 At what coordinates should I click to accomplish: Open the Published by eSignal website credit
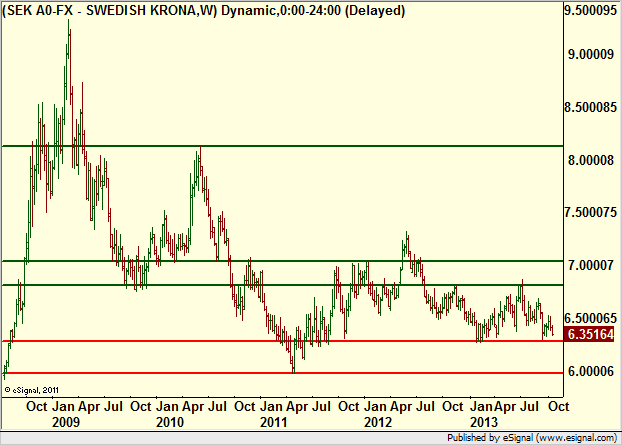532,438
